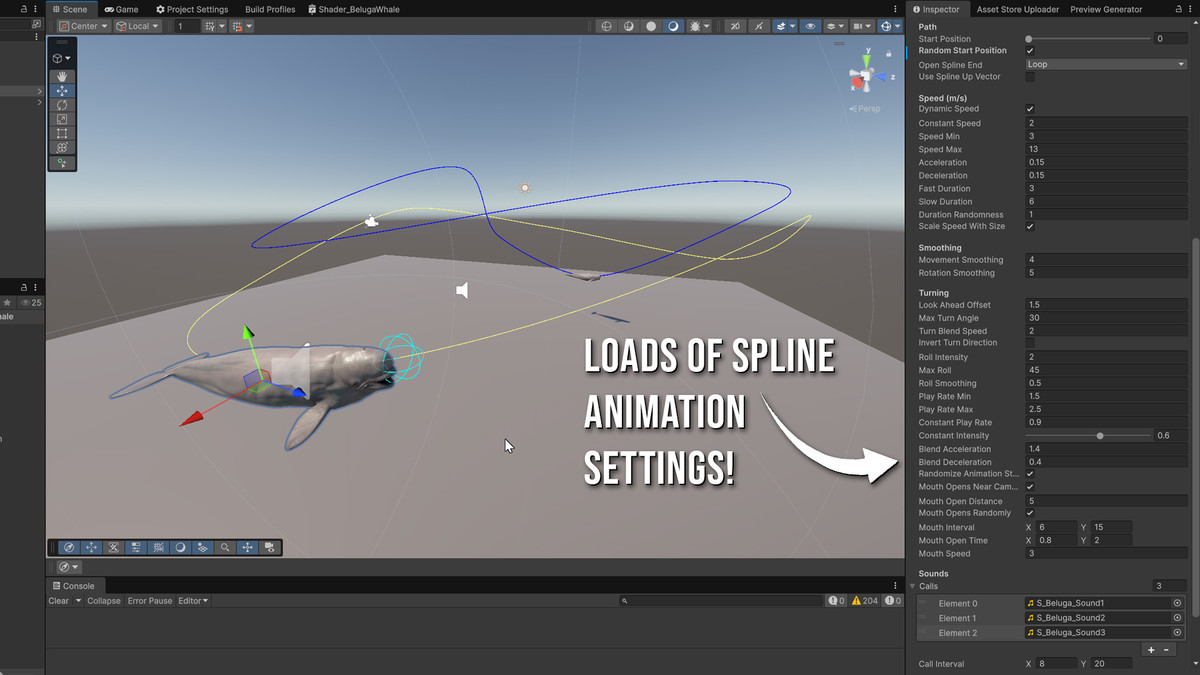Toggle the Scale Speed With Size checkbox
Screen dimensions: 1200x675
coord(1030,227)
